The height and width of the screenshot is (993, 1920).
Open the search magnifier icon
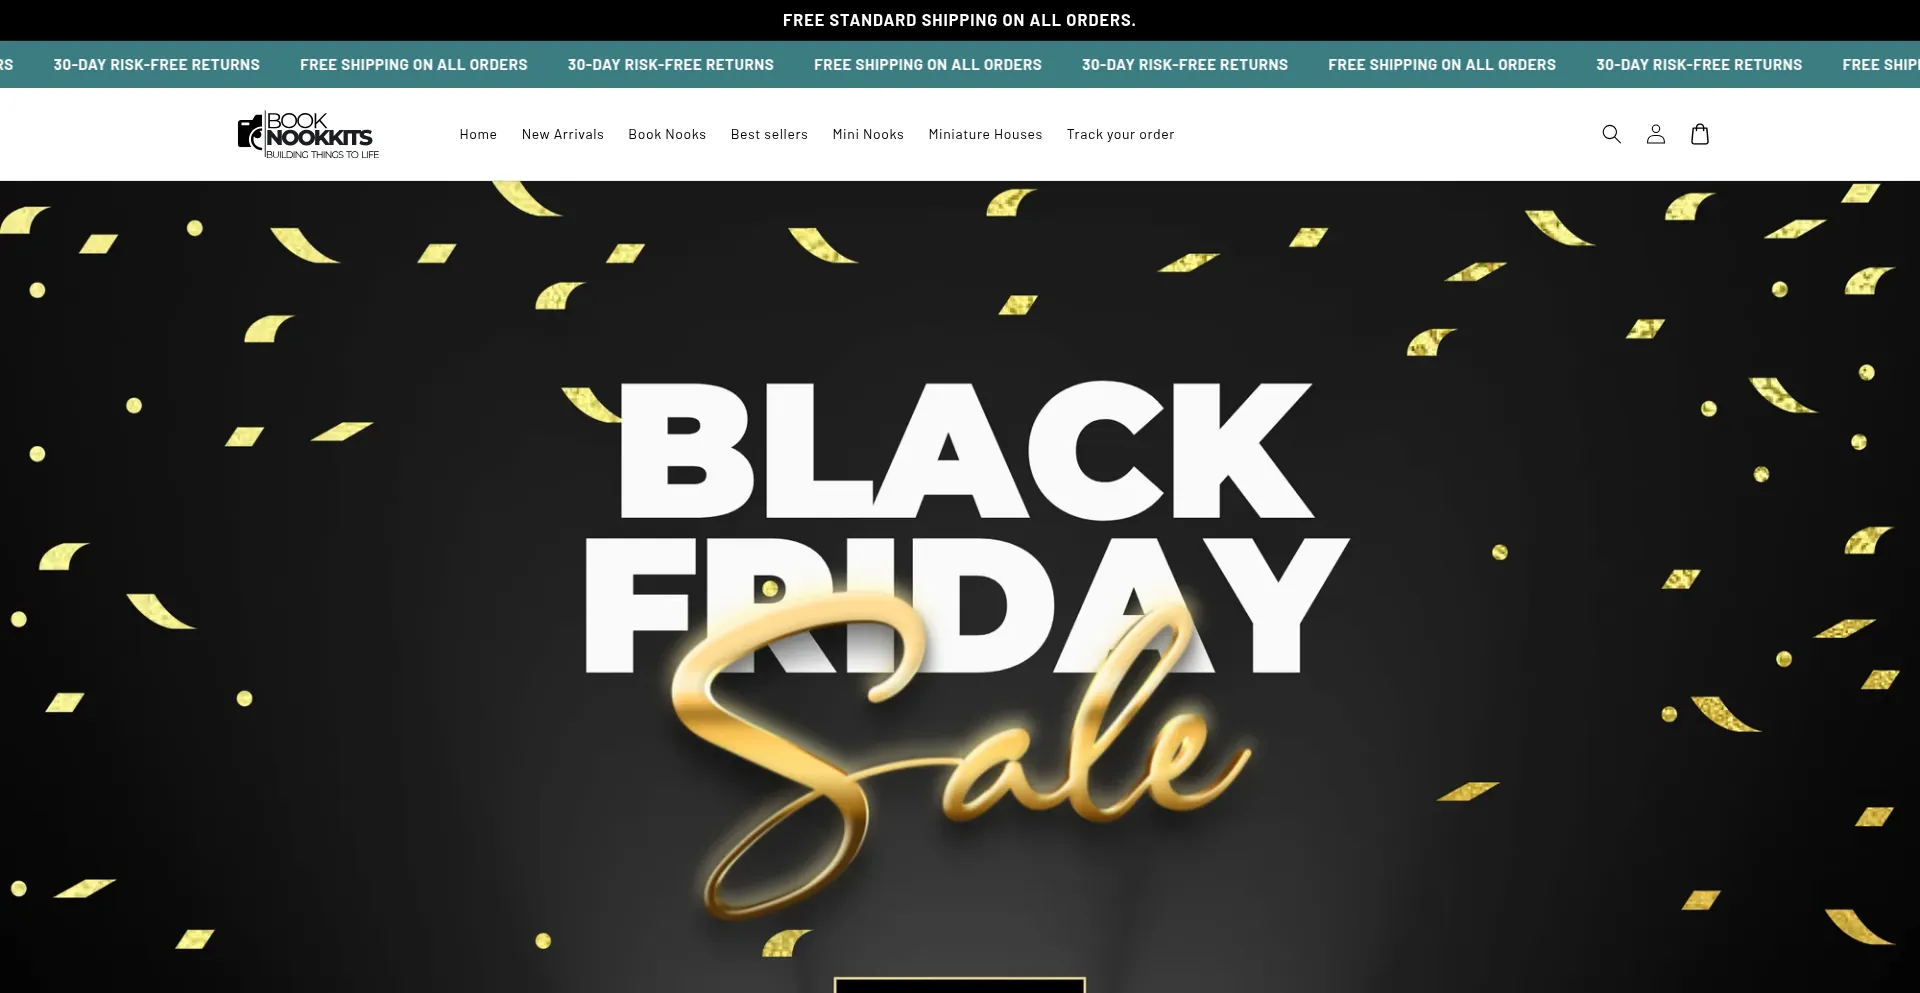1611,134
